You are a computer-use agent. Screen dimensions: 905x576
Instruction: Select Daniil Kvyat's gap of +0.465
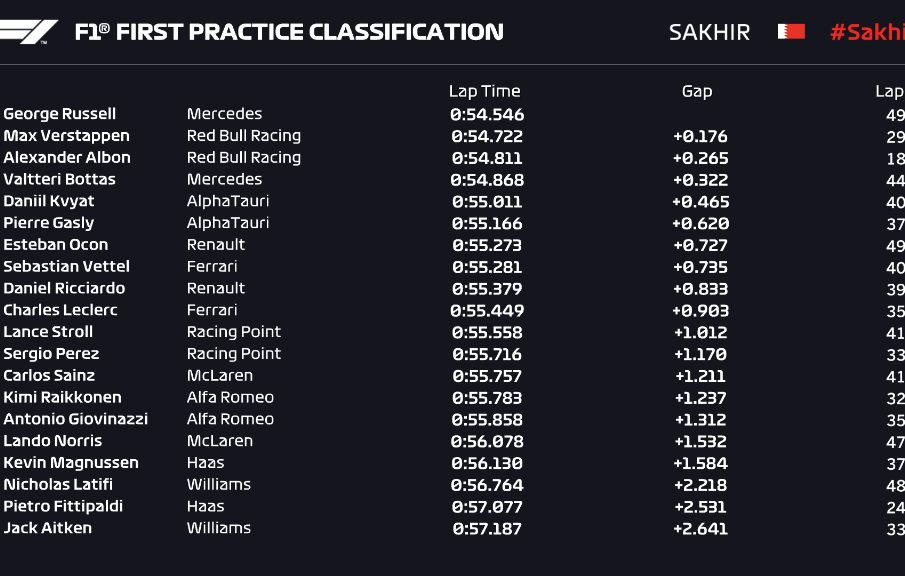point(700,202)
